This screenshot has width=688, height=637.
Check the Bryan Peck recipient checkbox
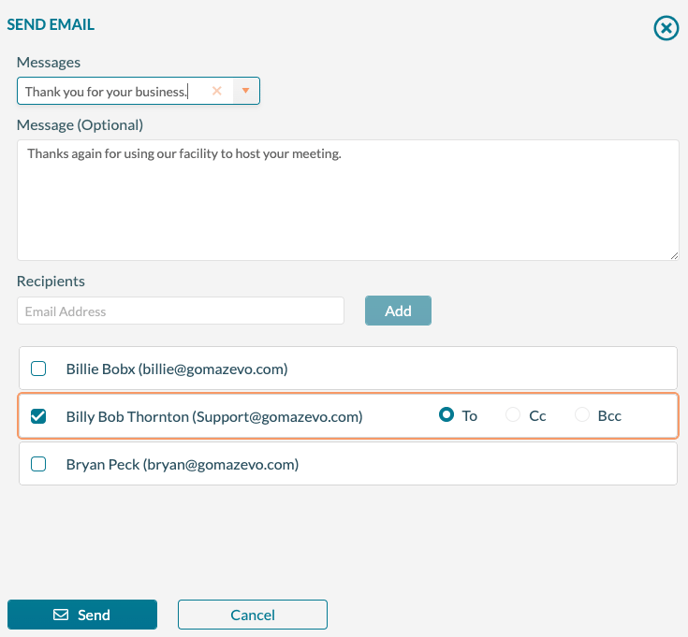click(39, 464)
